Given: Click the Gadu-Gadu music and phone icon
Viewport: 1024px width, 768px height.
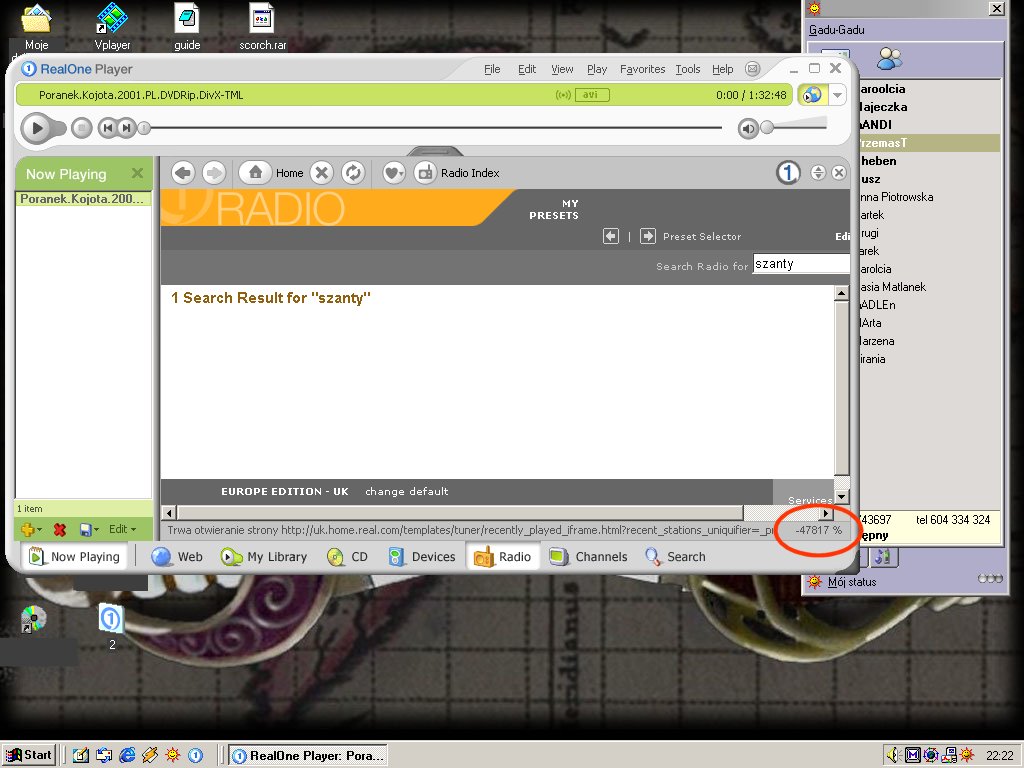Looking at the screenshot, I should pyautogui.click(x=882, y=556).
